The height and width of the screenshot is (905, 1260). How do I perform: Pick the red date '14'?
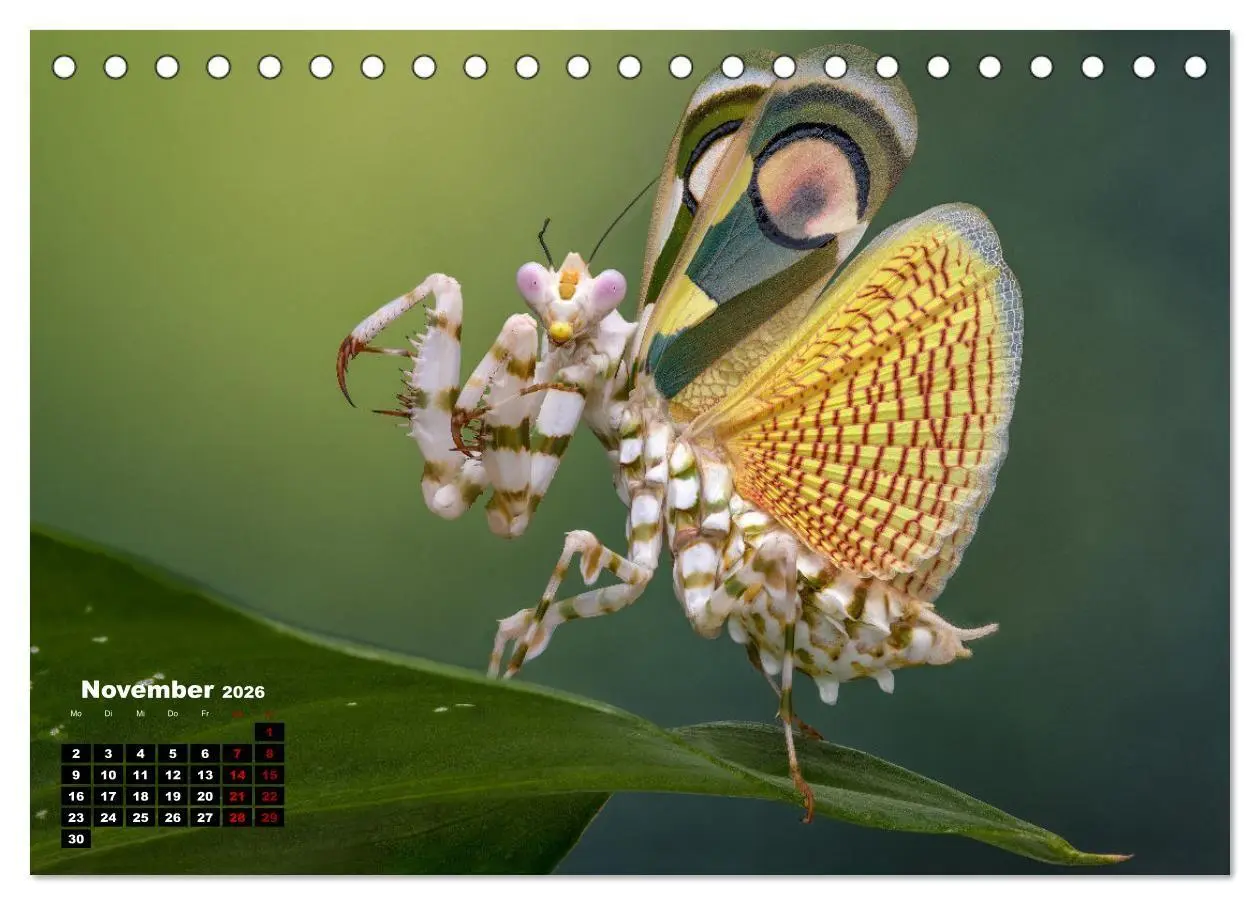point(237,775)
